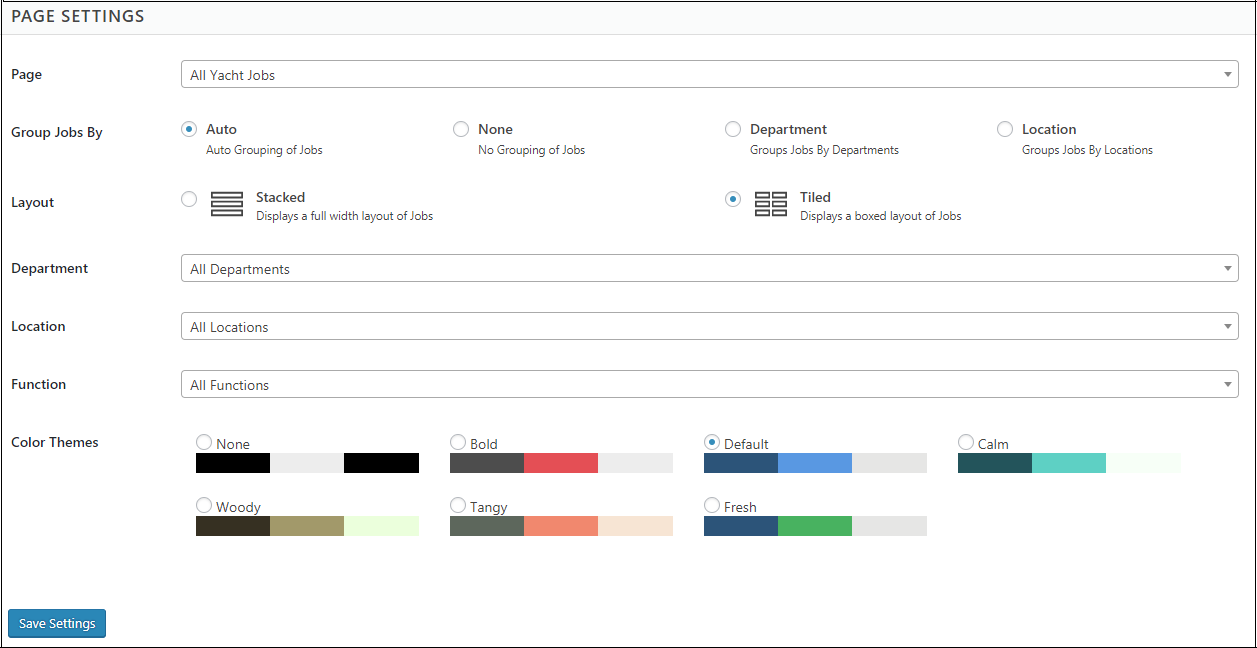Viewport: 1257px width, 648px height.
Task: Pick the Calm color theme
Action: pyautogui.click(x=966, y=442)
